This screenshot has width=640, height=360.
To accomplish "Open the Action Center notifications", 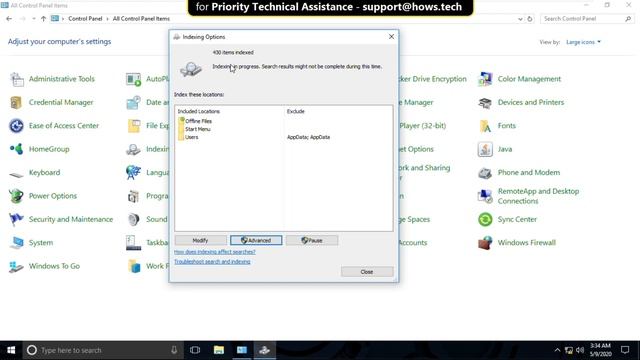I will (x=625, y=350).
